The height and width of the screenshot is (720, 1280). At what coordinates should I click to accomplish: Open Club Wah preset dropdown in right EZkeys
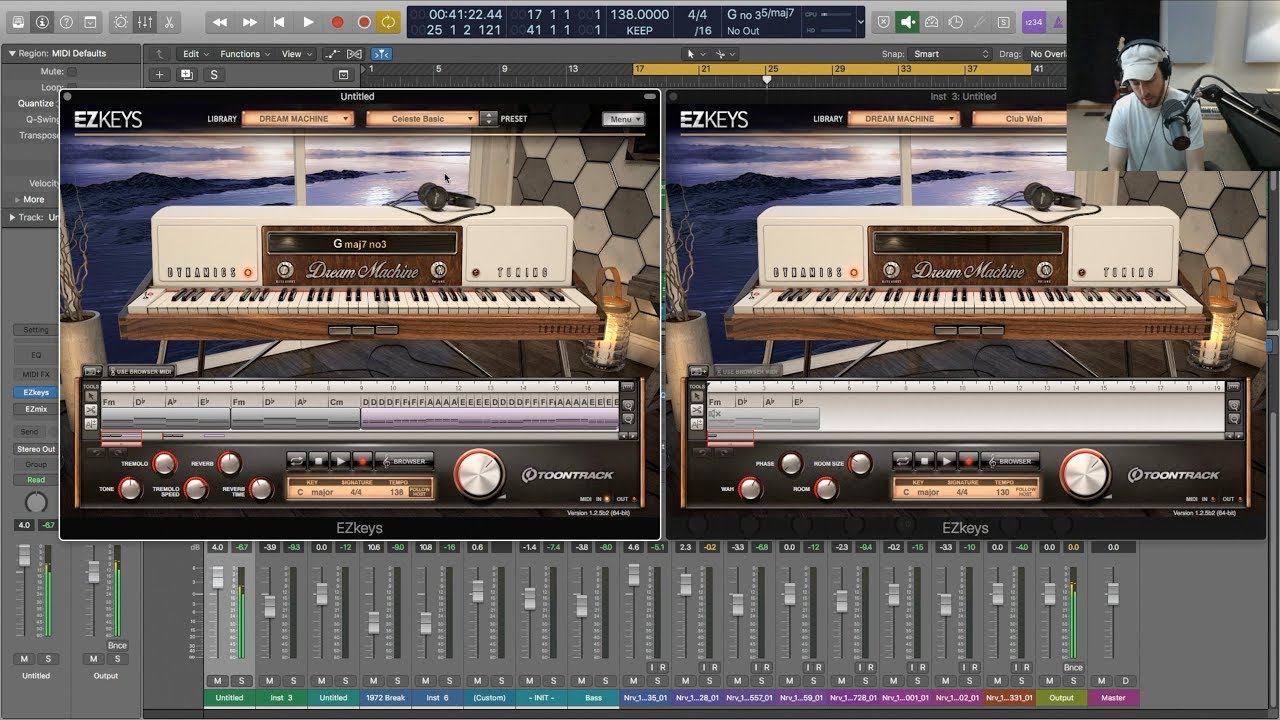[1022, 118]
